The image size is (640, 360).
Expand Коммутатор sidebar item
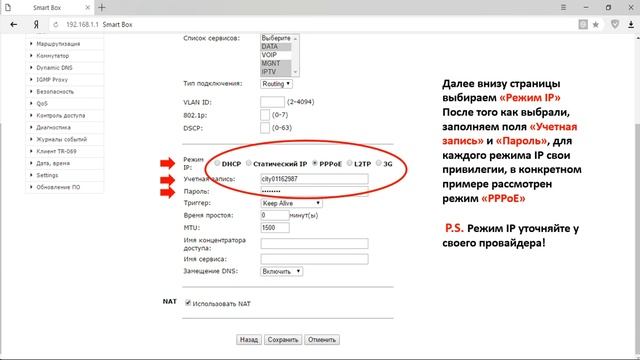[x=53, y=56]
